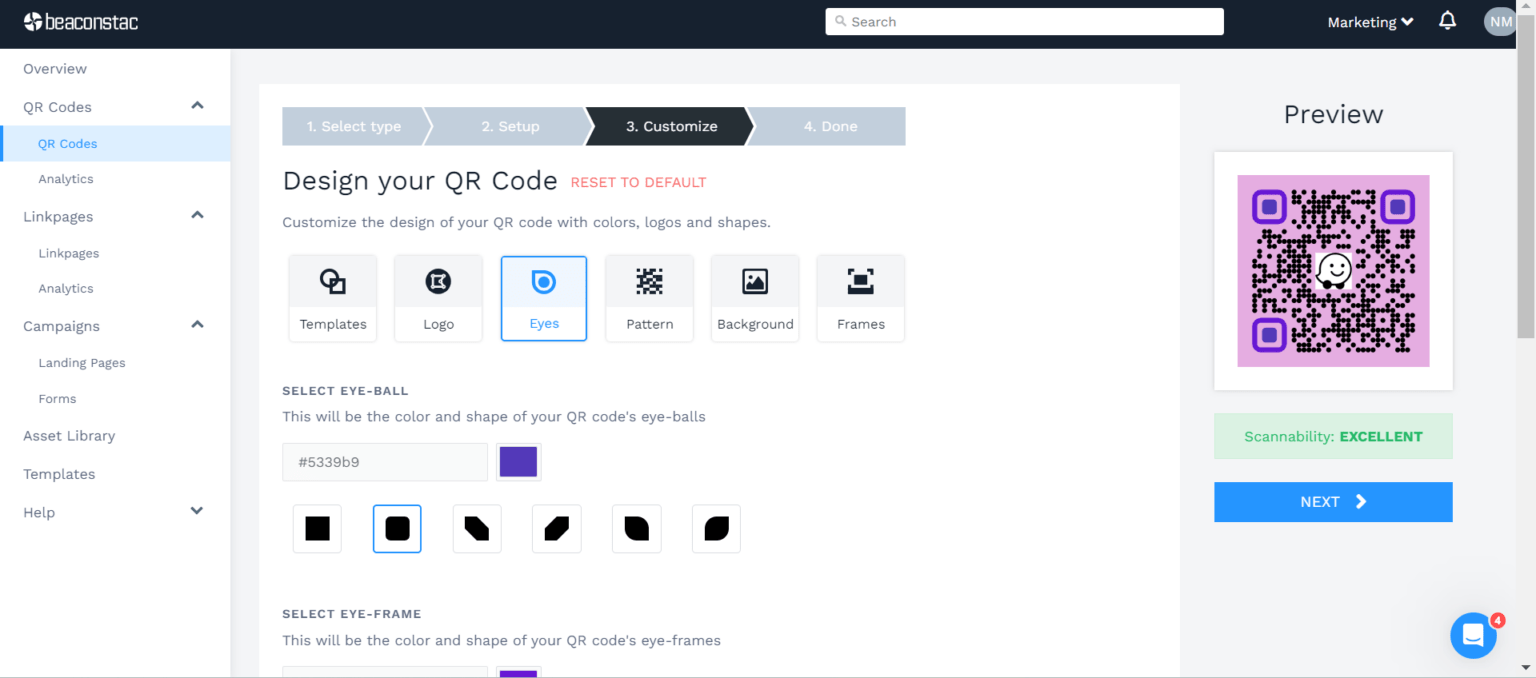This screenshot has width=1536, height=678.
Task: Open Landing Pages under Campaigns
Action: (x=82, y=362)
